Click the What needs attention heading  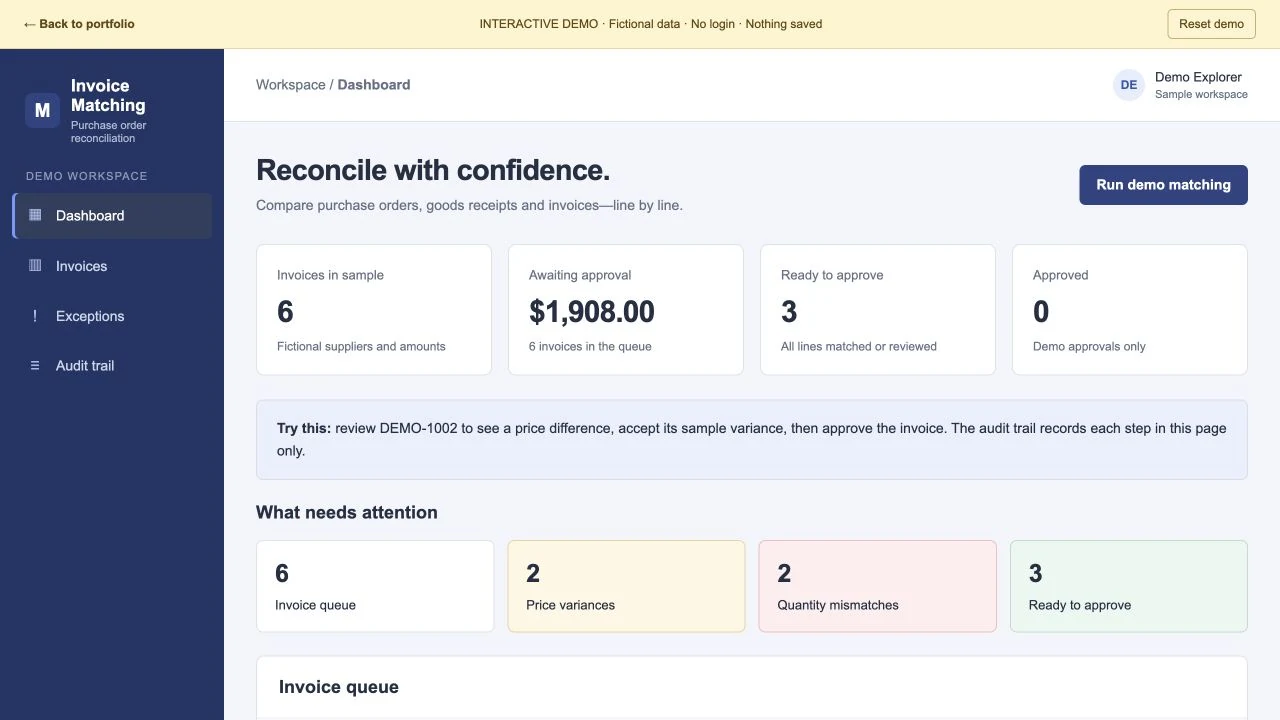pyautogui.click(x=347, y=512)
